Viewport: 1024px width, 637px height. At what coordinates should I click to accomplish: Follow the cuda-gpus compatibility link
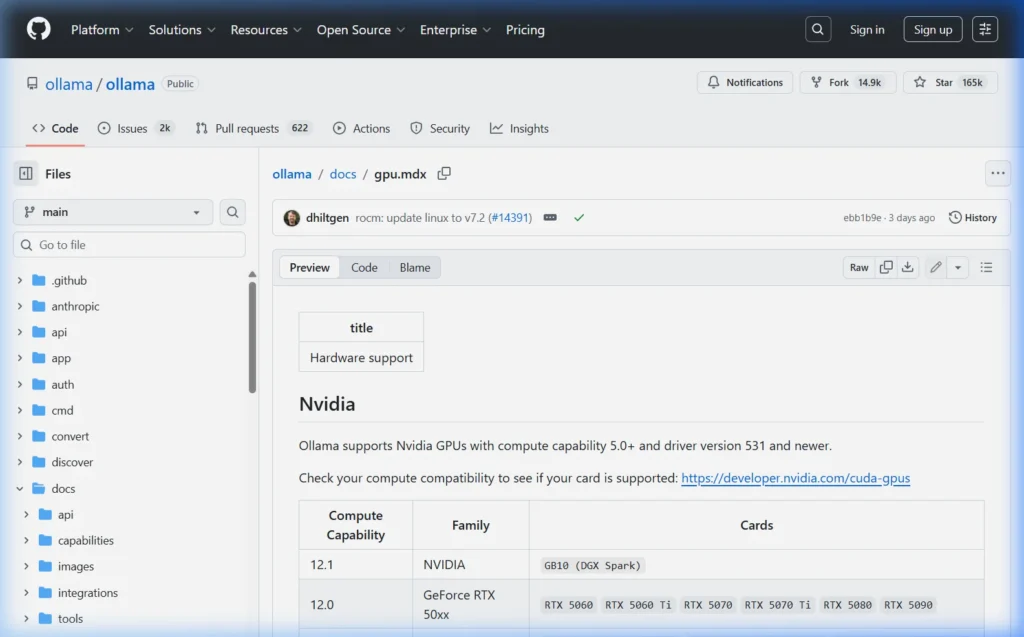pos(795,478)
